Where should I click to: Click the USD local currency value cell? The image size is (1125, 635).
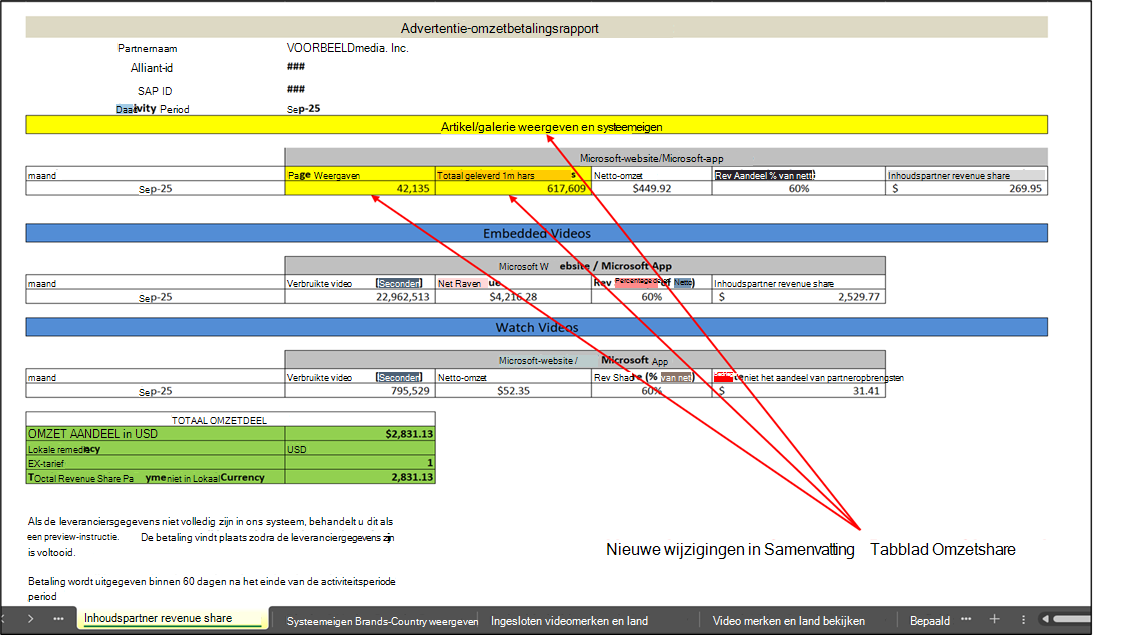point(359,448)
